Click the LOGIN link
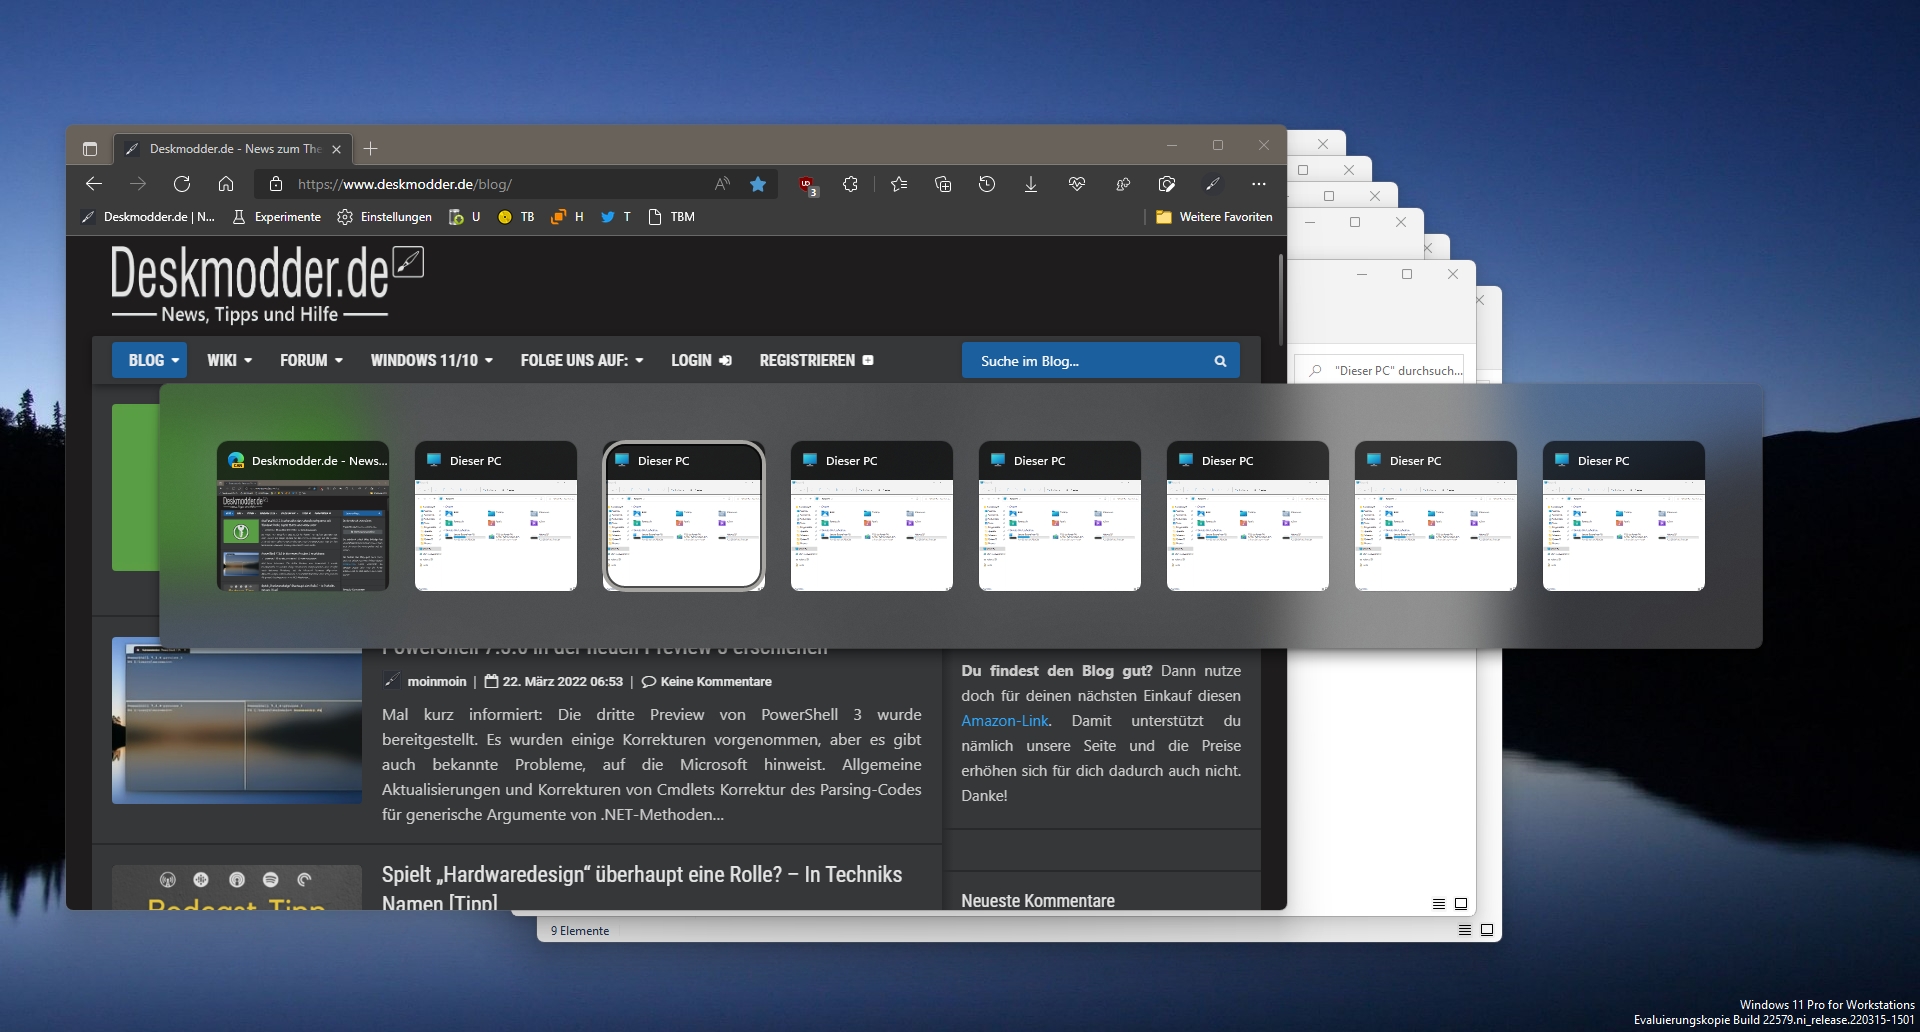Viewport: 1920px width, 1032px height. coord(701,360)
